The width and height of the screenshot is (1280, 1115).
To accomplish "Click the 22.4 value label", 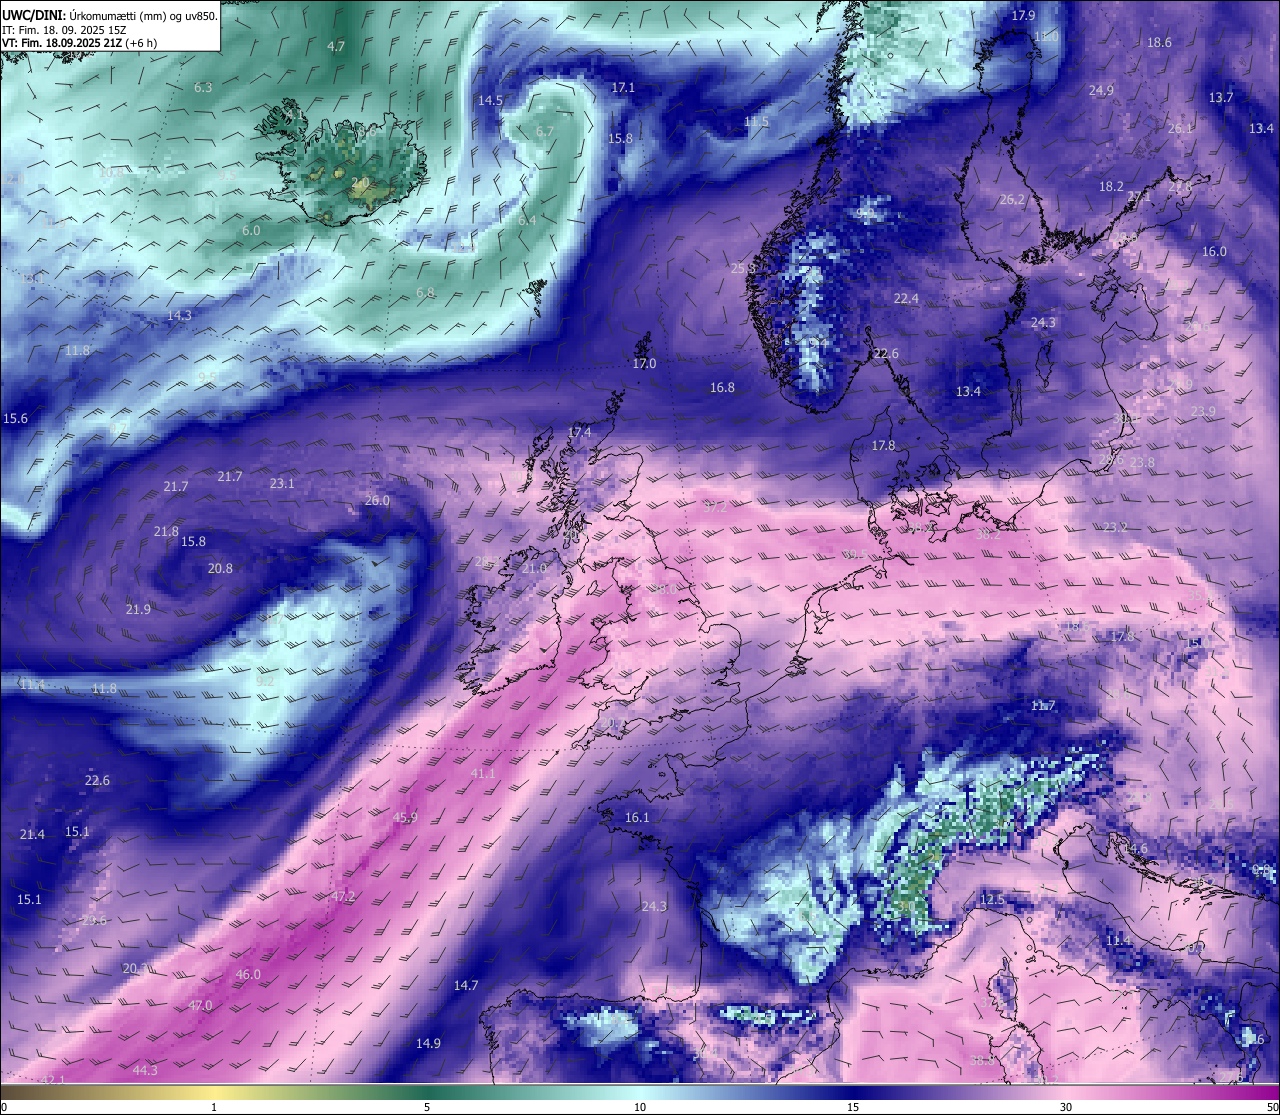I will click(x=906, y=299).
